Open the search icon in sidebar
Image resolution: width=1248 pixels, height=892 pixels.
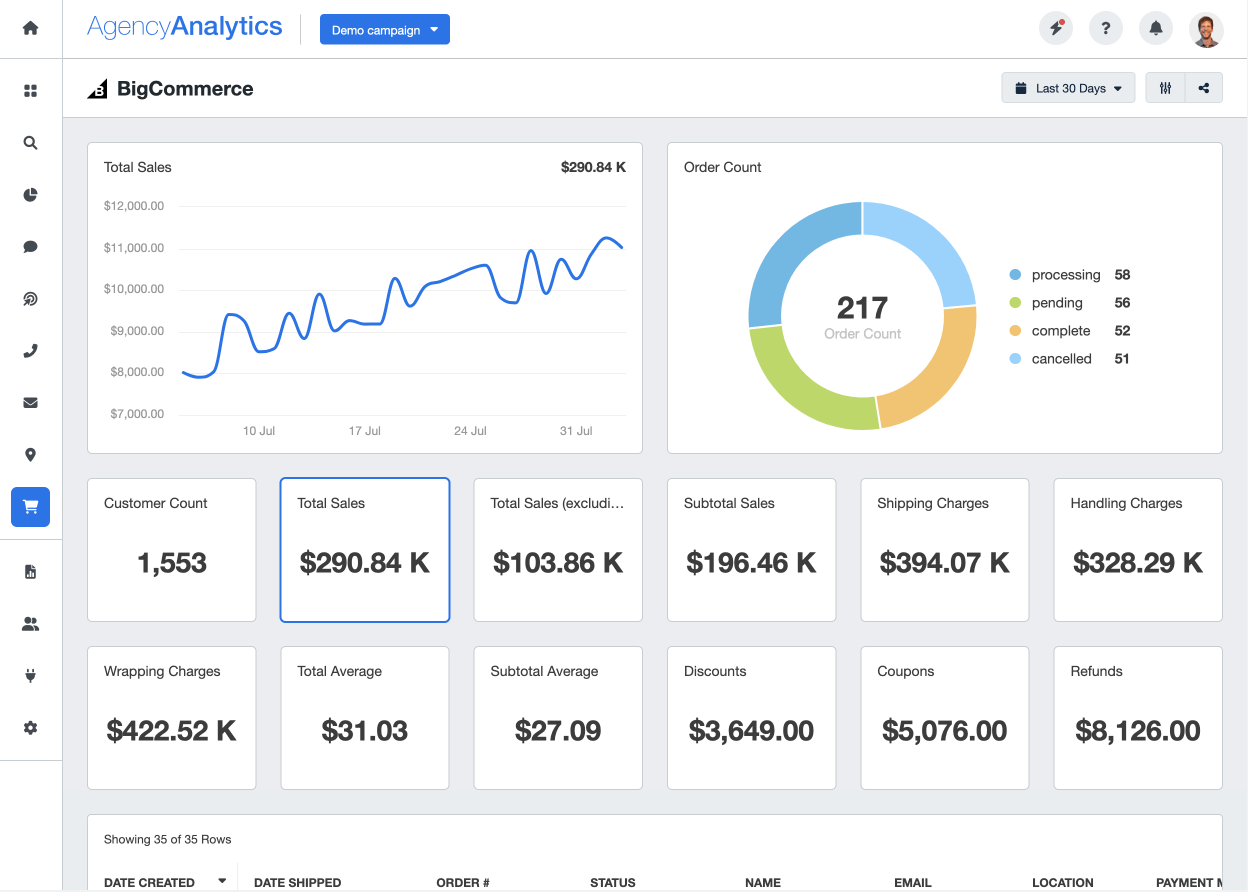coord(30,143)
